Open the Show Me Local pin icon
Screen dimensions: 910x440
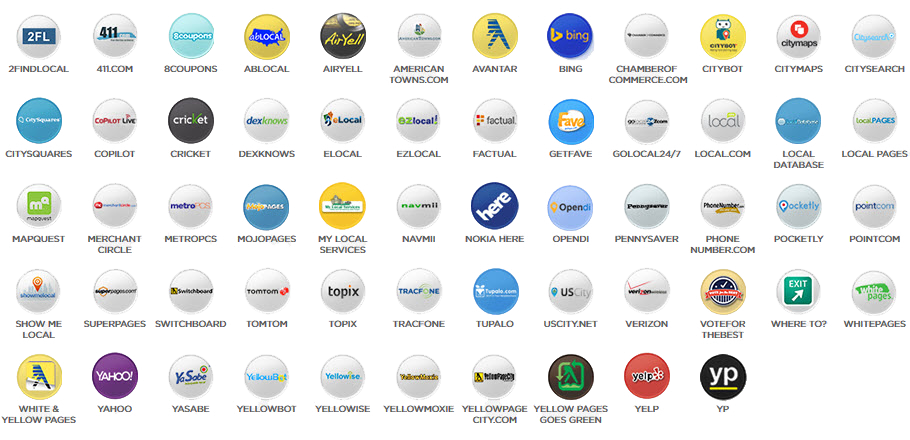pyautogui.click(x=38, y=291)
